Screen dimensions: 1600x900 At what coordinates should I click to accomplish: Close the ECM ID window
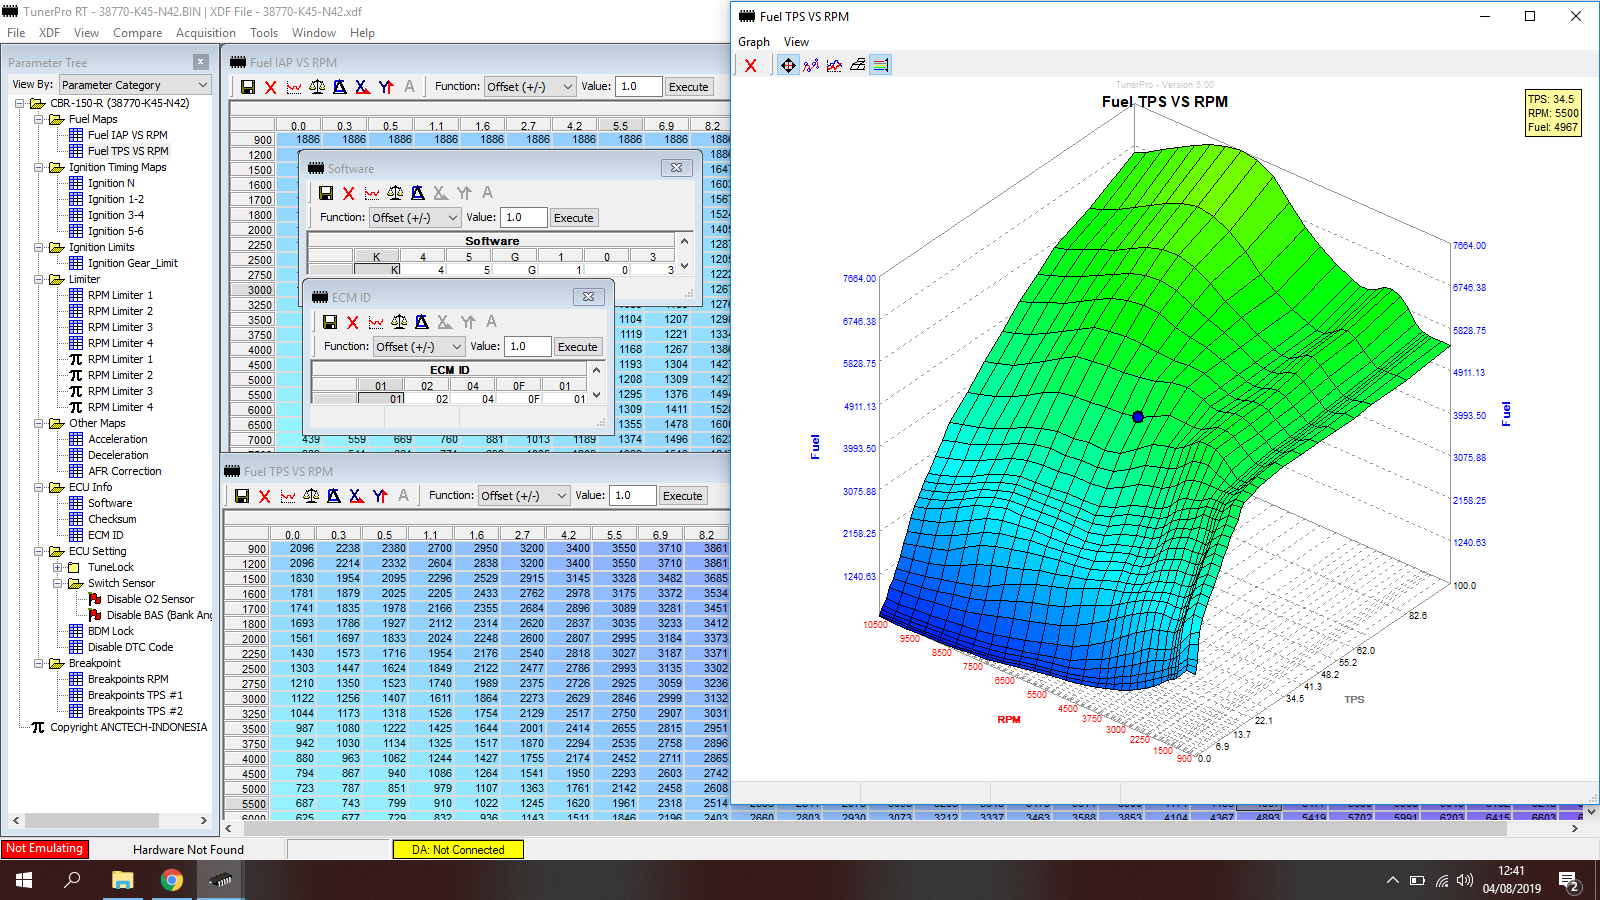point(588,297)
